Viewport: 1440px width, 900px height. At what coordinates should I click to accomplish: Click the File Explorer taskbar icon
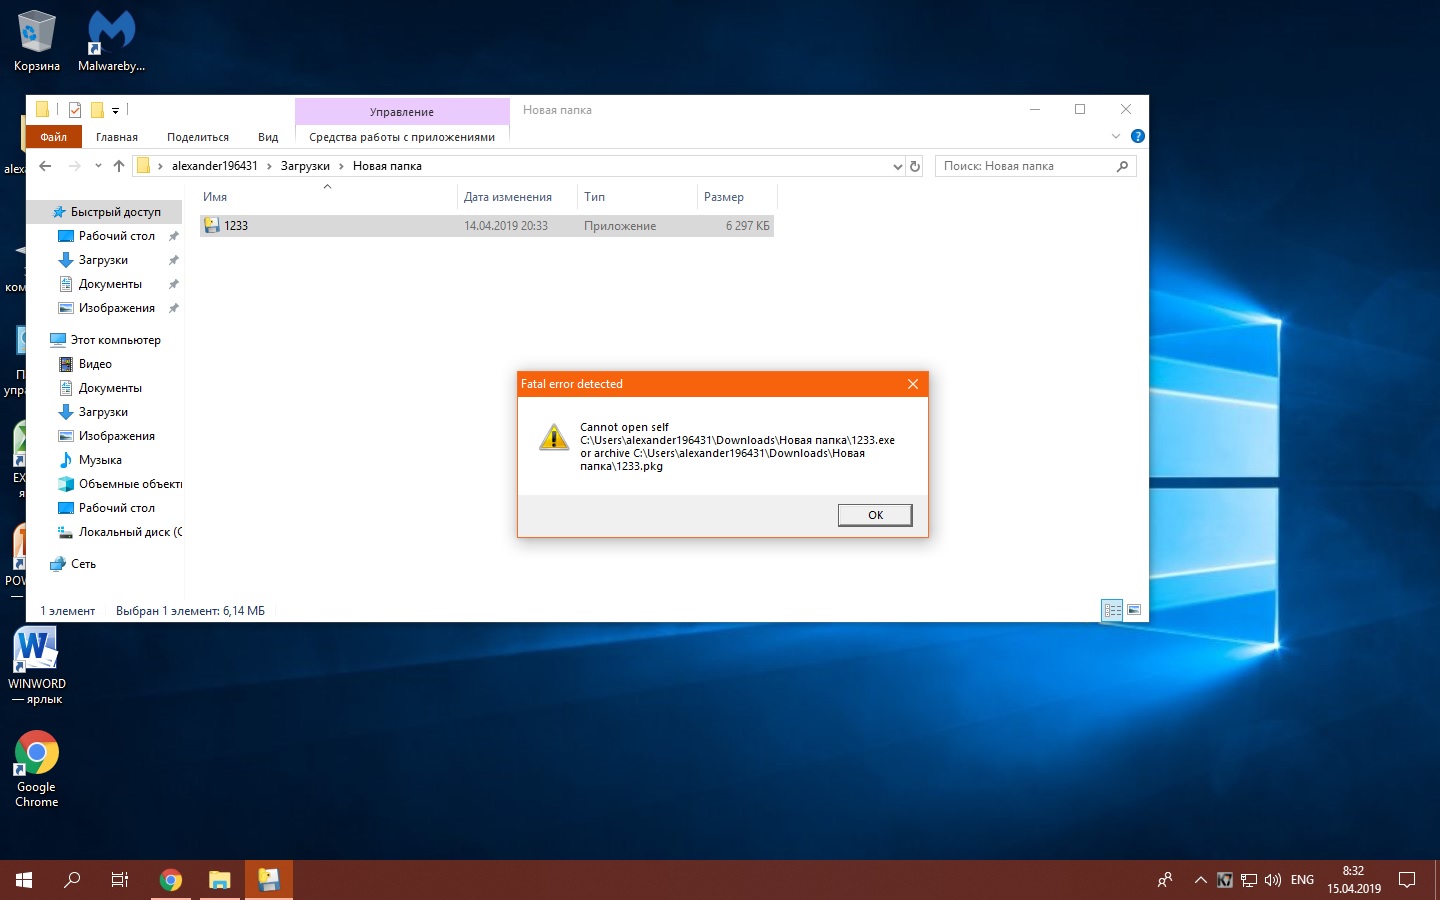pos(219,880)
